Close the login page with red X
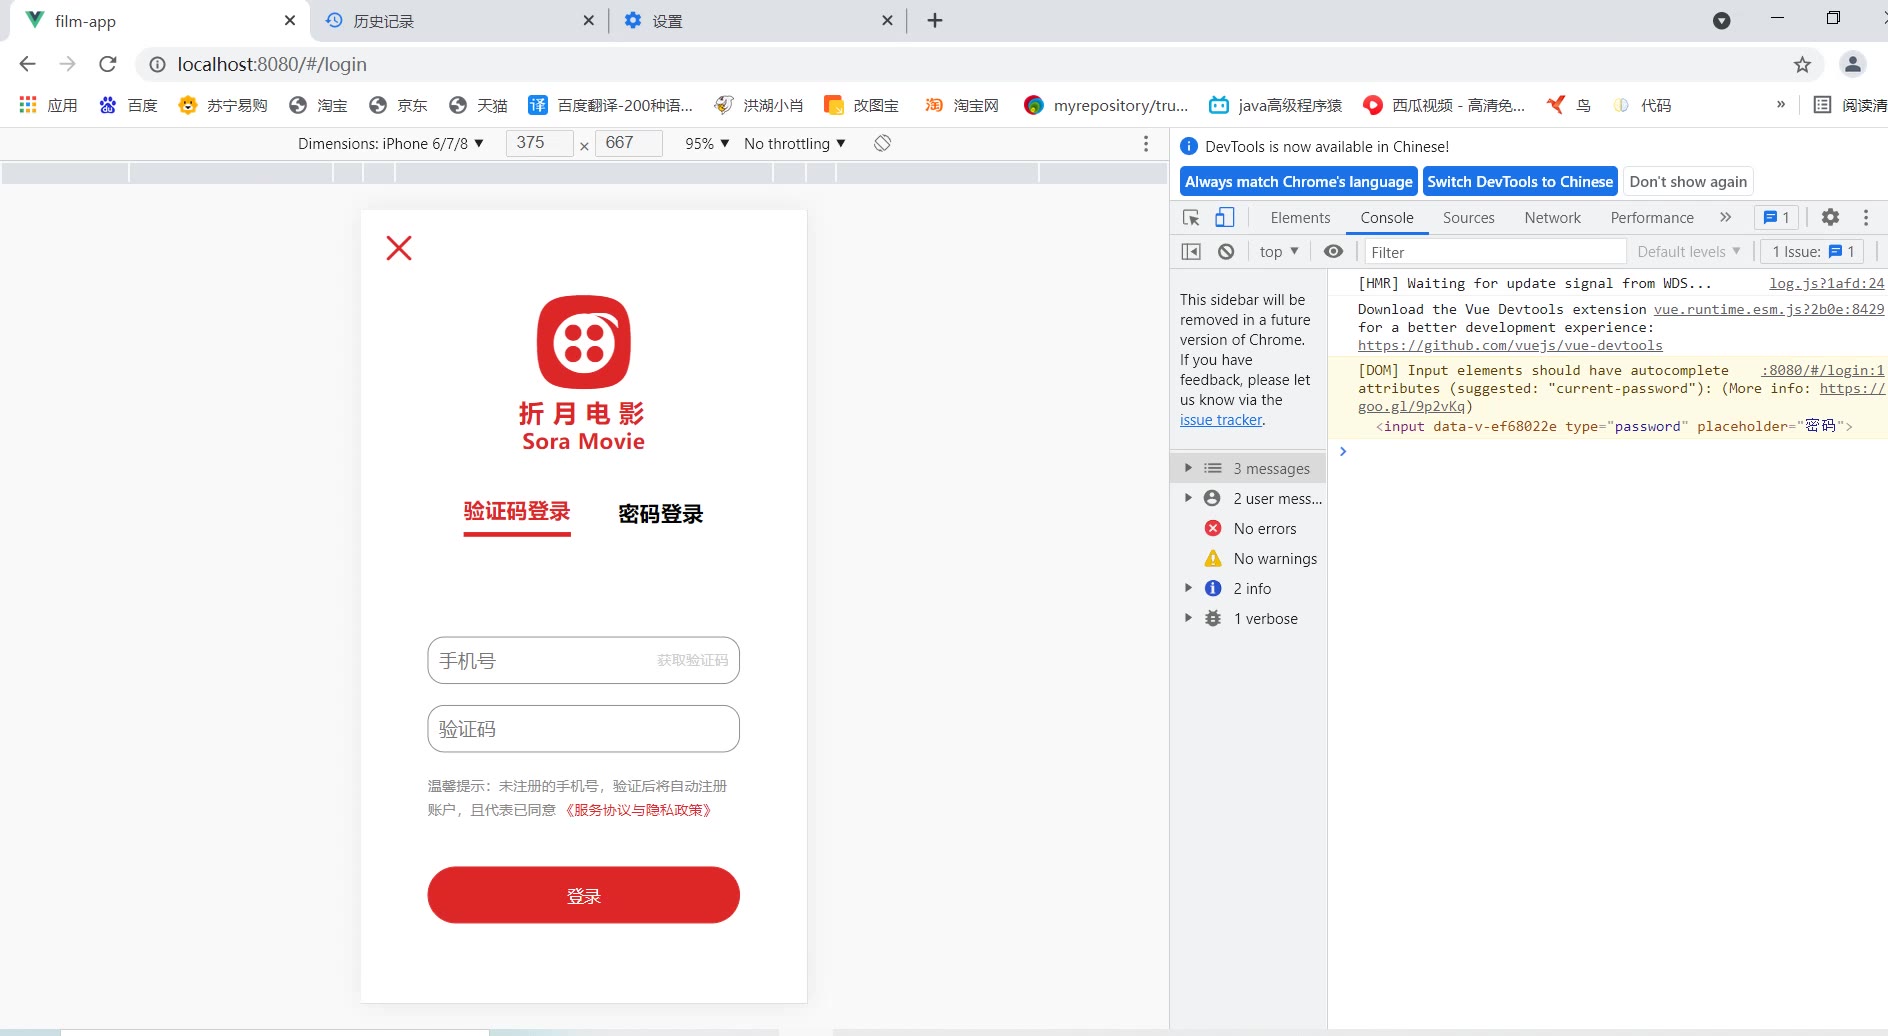The height and width of the screenshot is (1036, 1888). coord(399,248)
